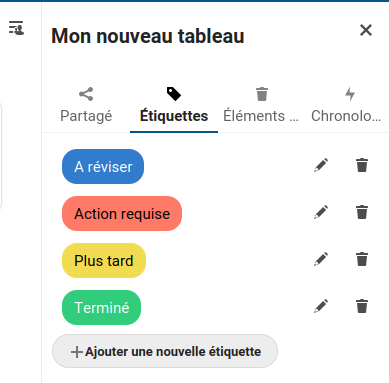The width and height of the screenshot is (389, 383).
Task: Click the "Mon nouveau tableau" title
Action: click(148, 36)
